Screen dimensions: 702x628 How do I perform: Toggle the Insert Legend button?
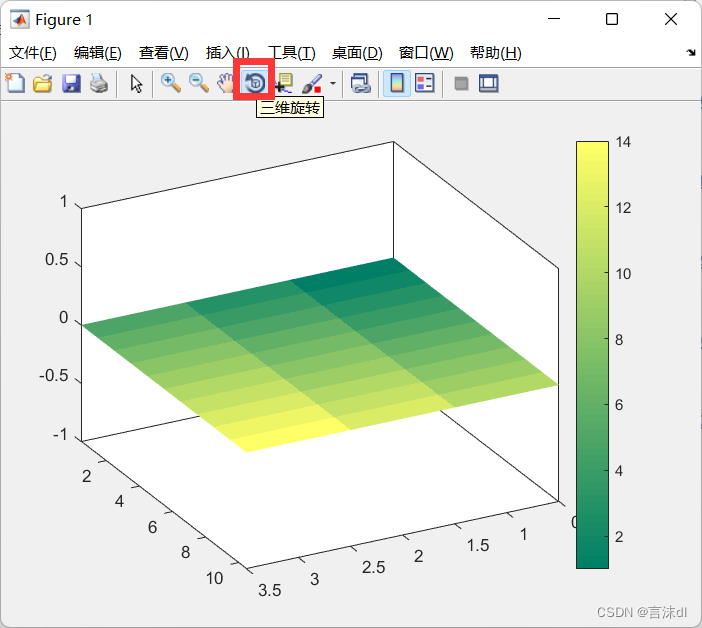click(424, 84)
